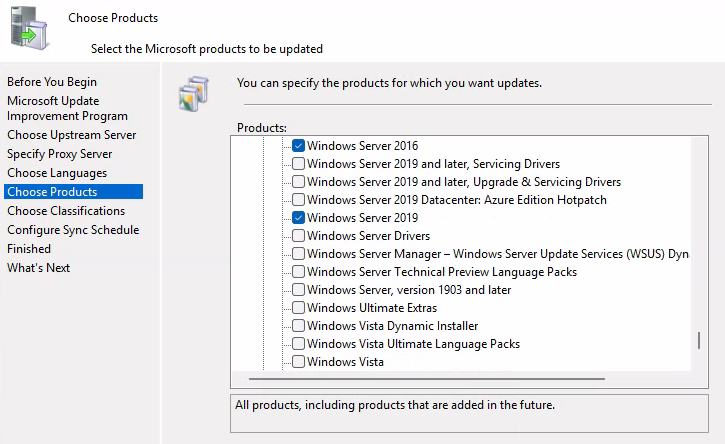Click the server wizard icon in the header
The width and height of the screenshot is (725, 444).
[29, 28]
